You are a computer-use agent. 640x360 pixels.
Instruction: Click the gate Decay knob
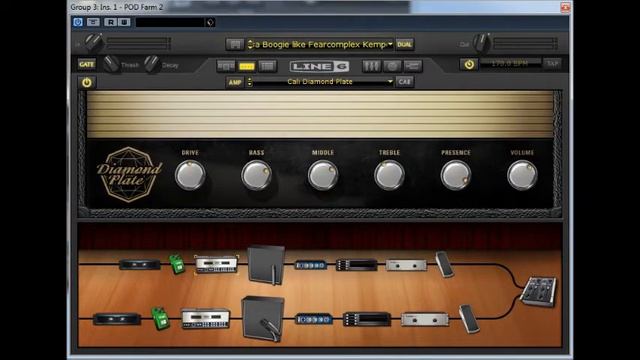[x=151, y=64]
